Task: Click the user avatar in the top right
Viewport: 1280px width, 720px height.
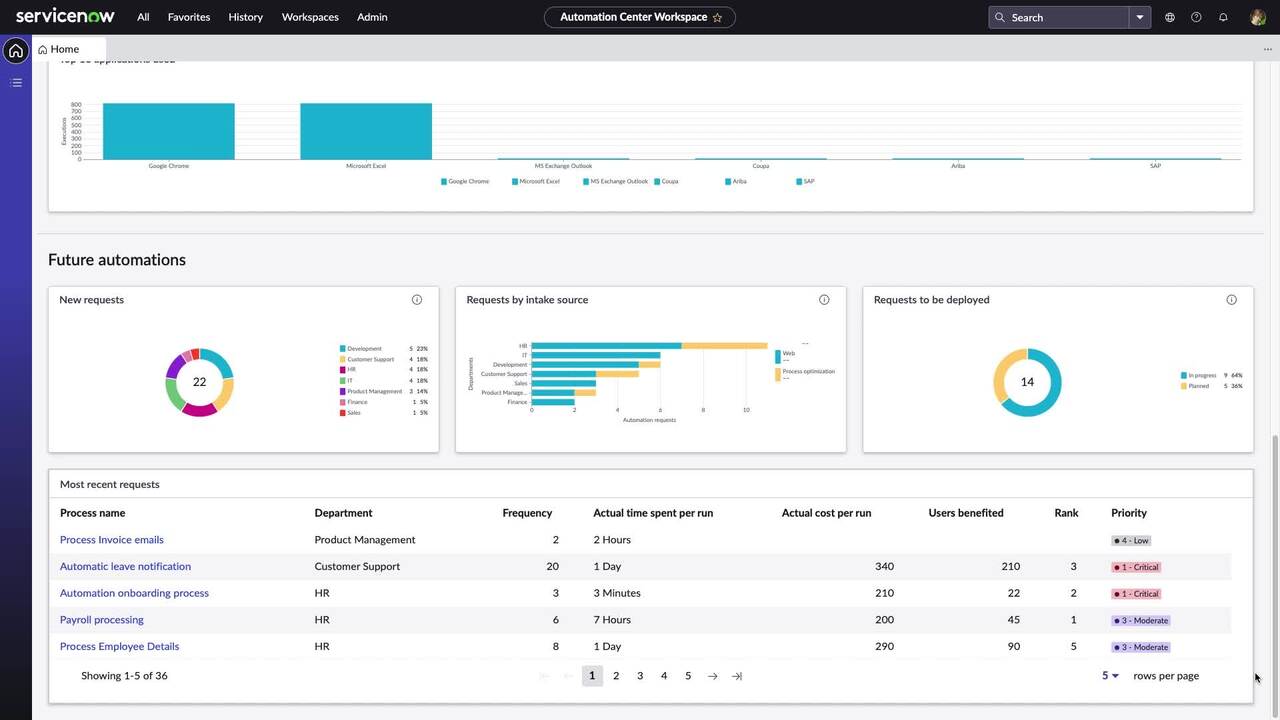Action: [x=1256, y=17]
